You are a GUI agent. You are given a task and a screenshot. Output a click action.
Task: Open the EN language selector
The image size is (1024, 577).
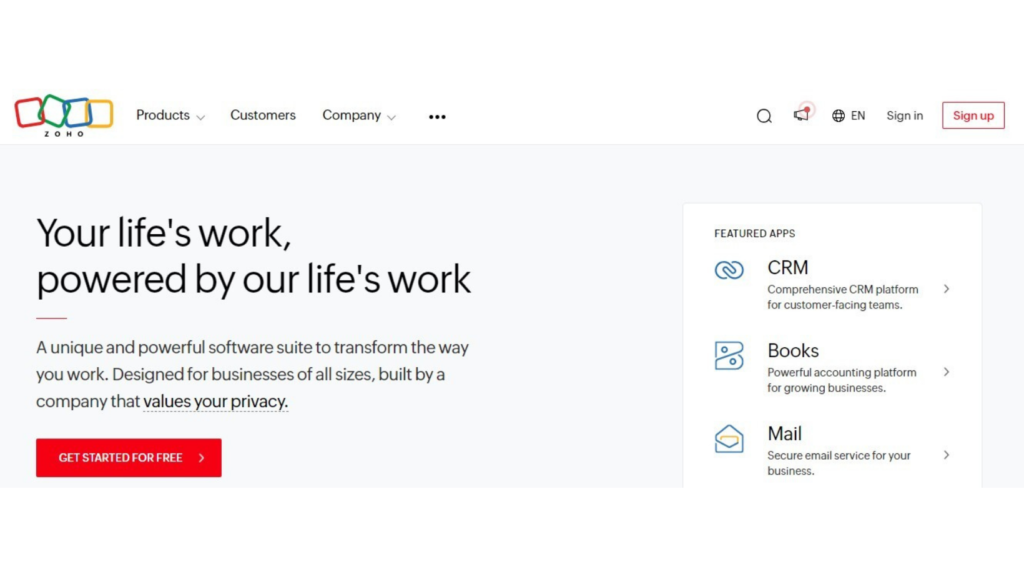[x=858, y=116]
